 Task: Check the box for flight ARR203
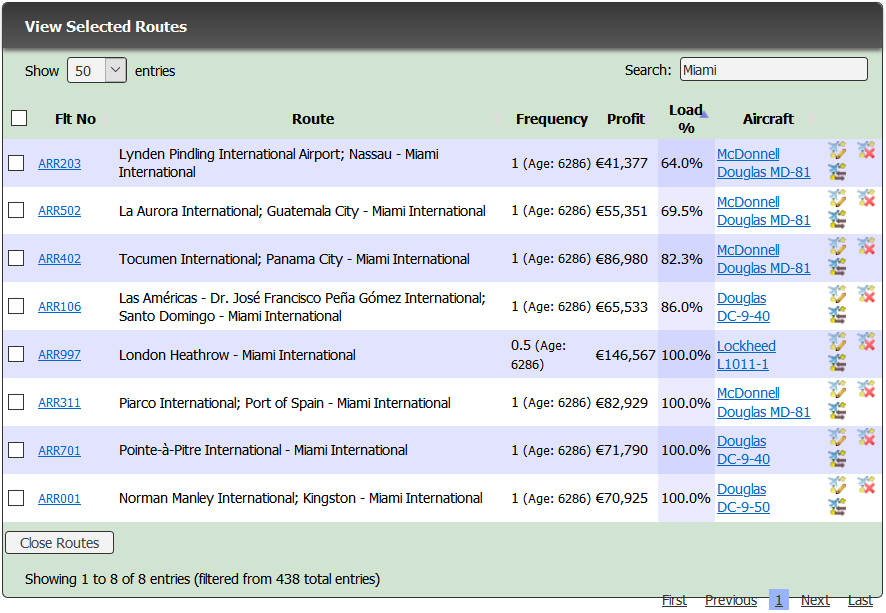pyautogui.click(x=16, y=163)
